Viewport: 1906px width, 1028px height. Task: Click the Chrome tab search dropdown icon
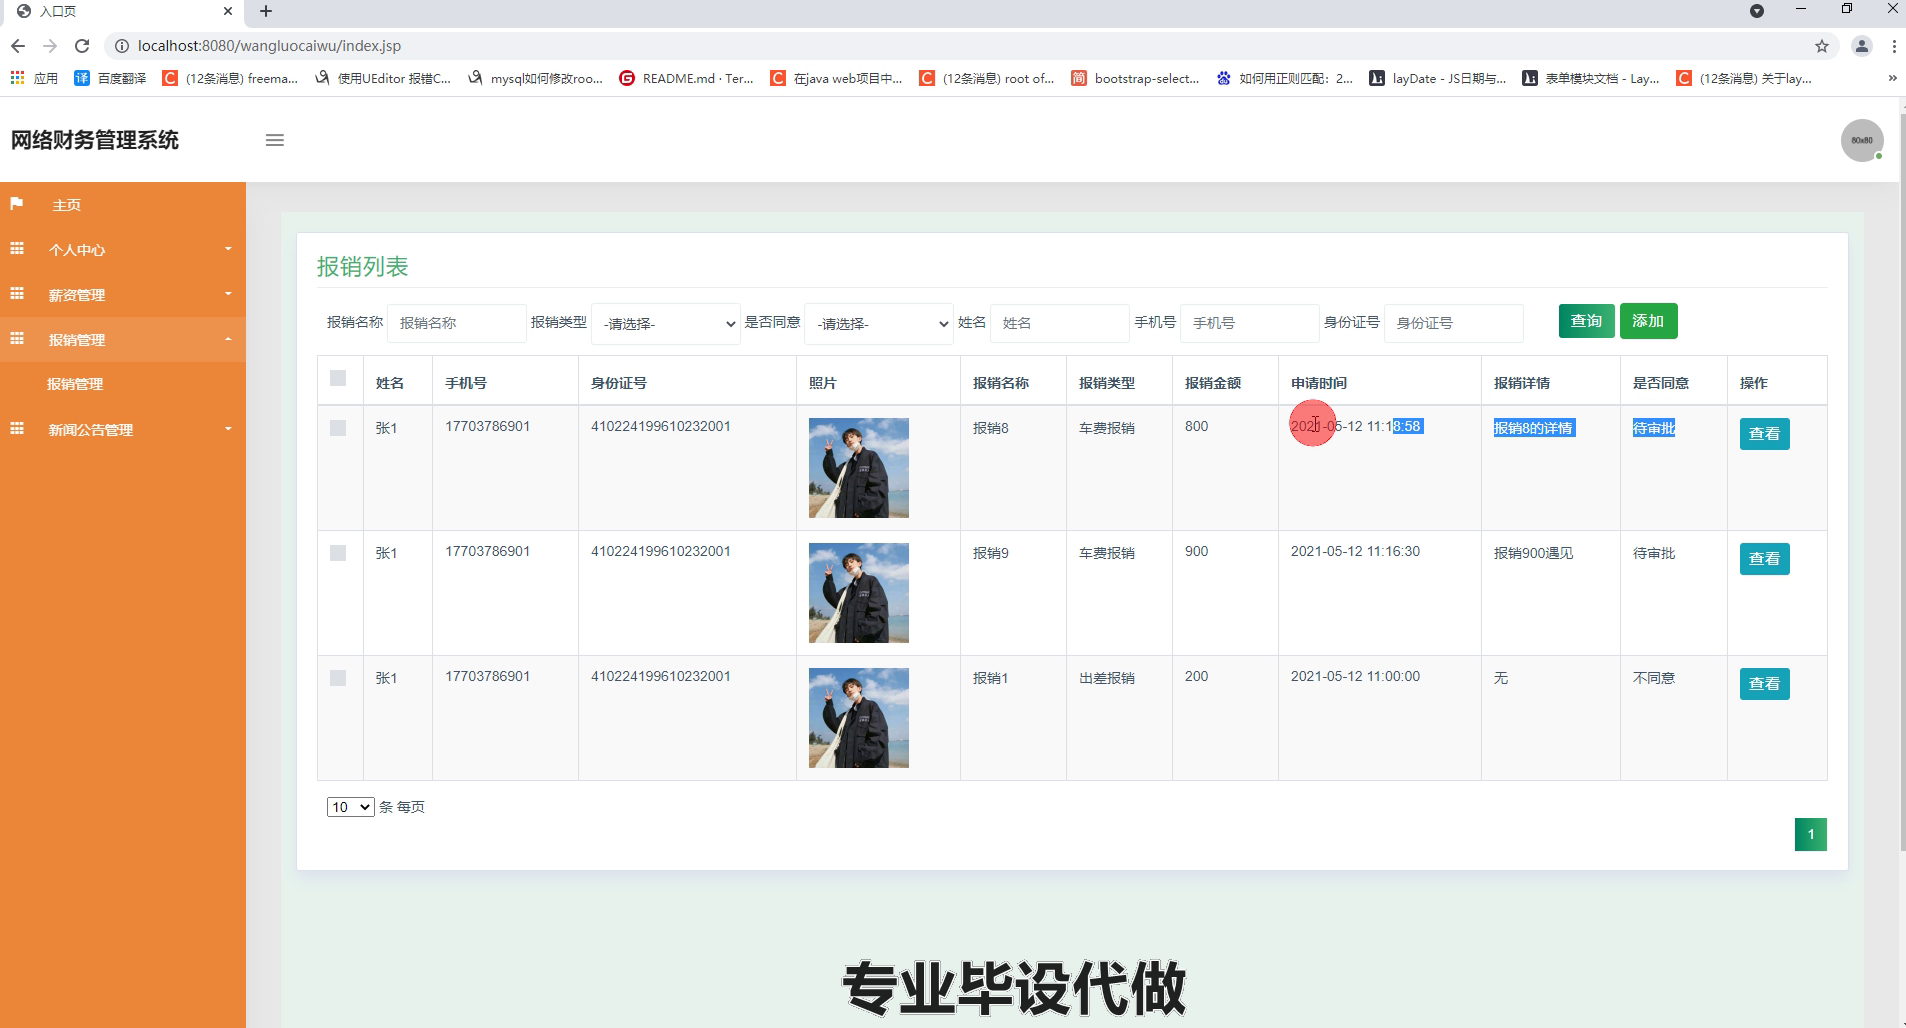click(x=1757, y=11)
